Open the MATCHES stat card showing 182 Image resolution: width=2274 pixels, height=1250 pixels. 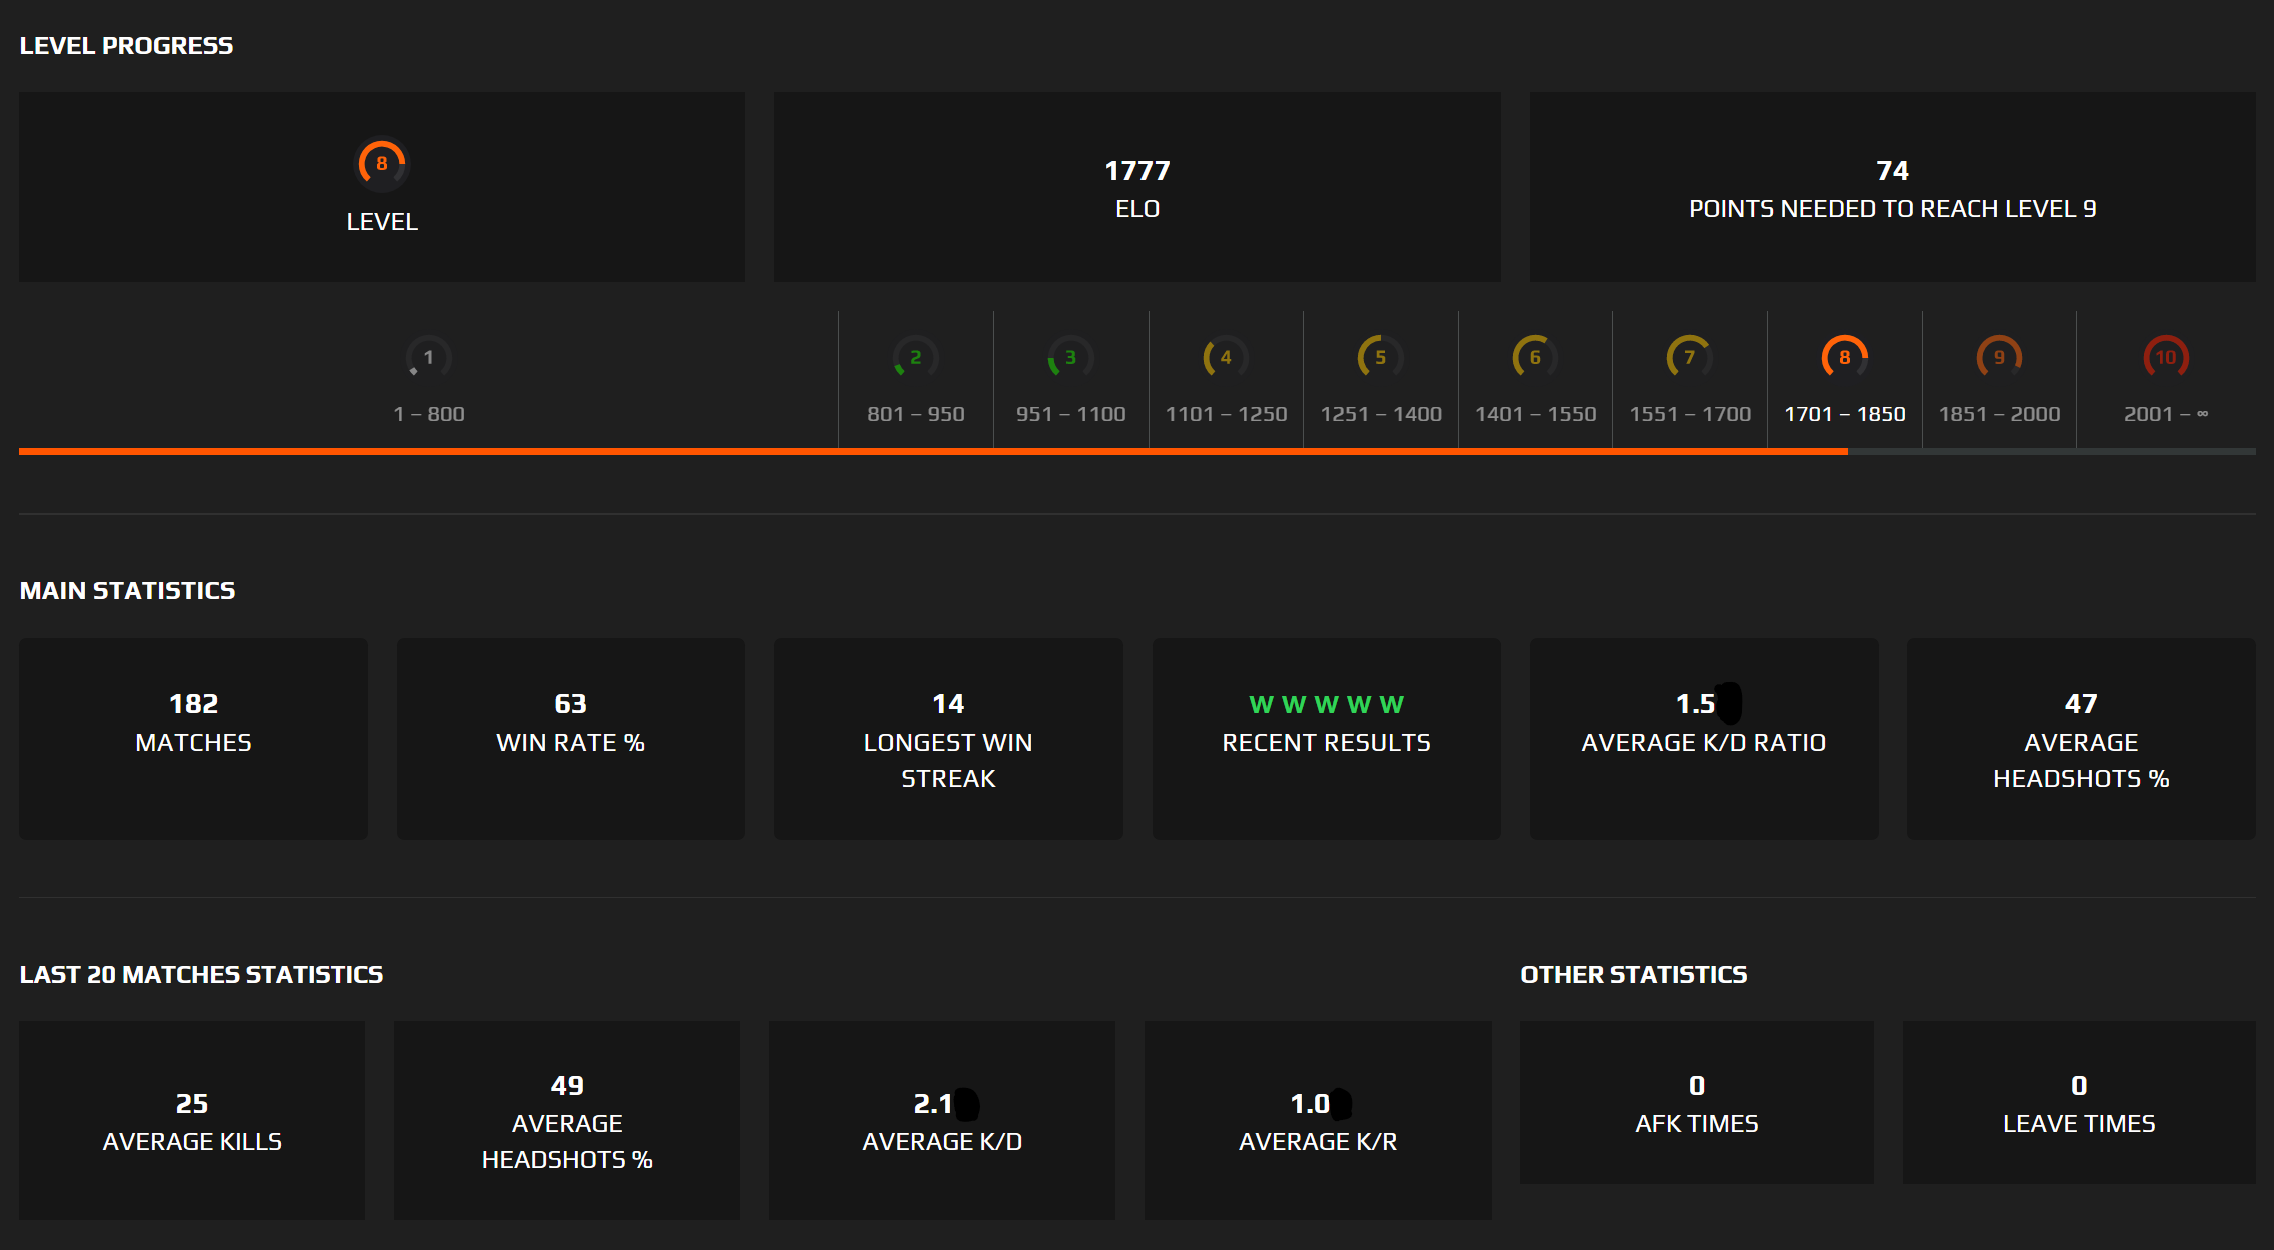coord(193,738)
